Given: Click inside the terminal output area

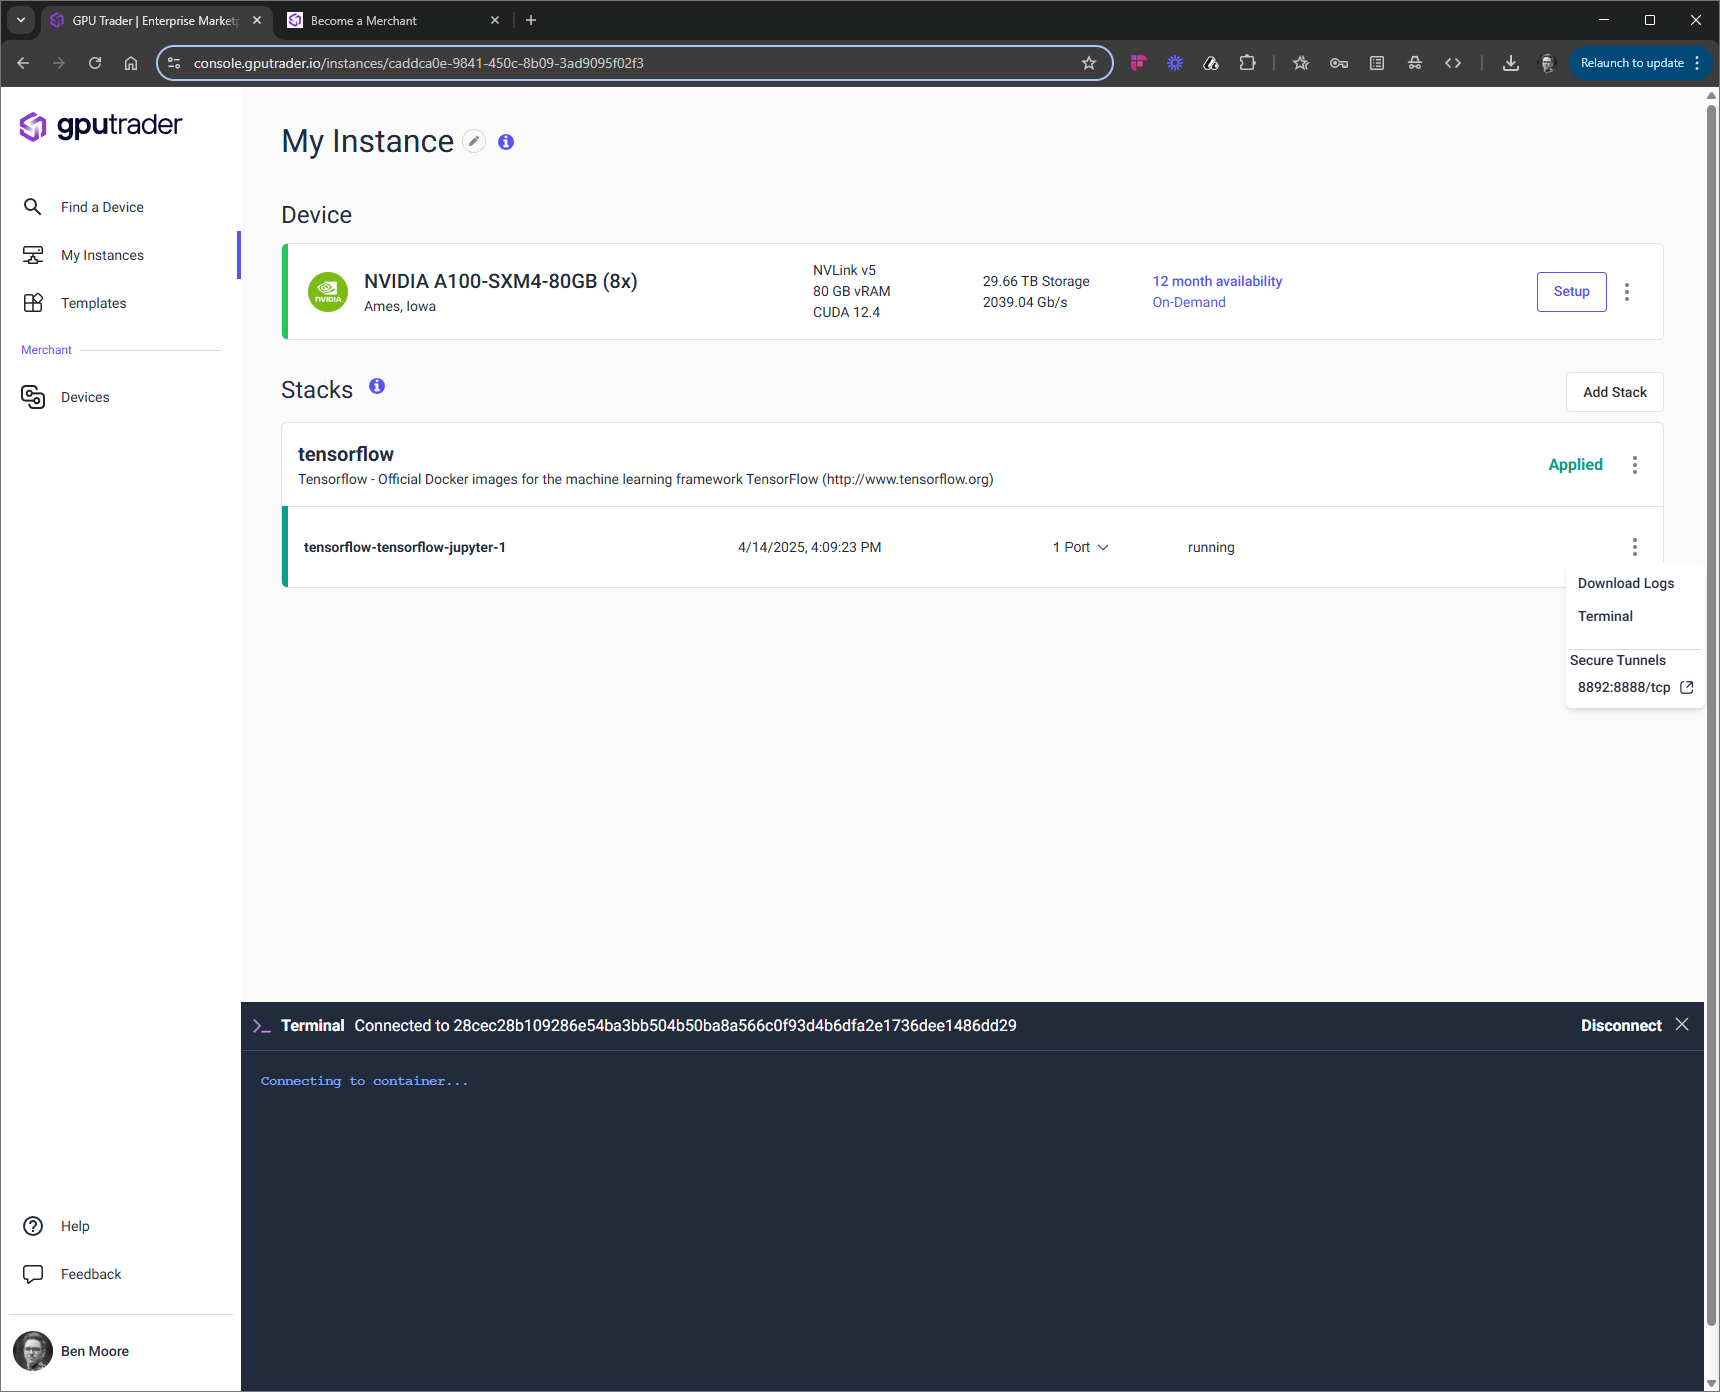Looking at the screenshot, I should (972, 1220).
